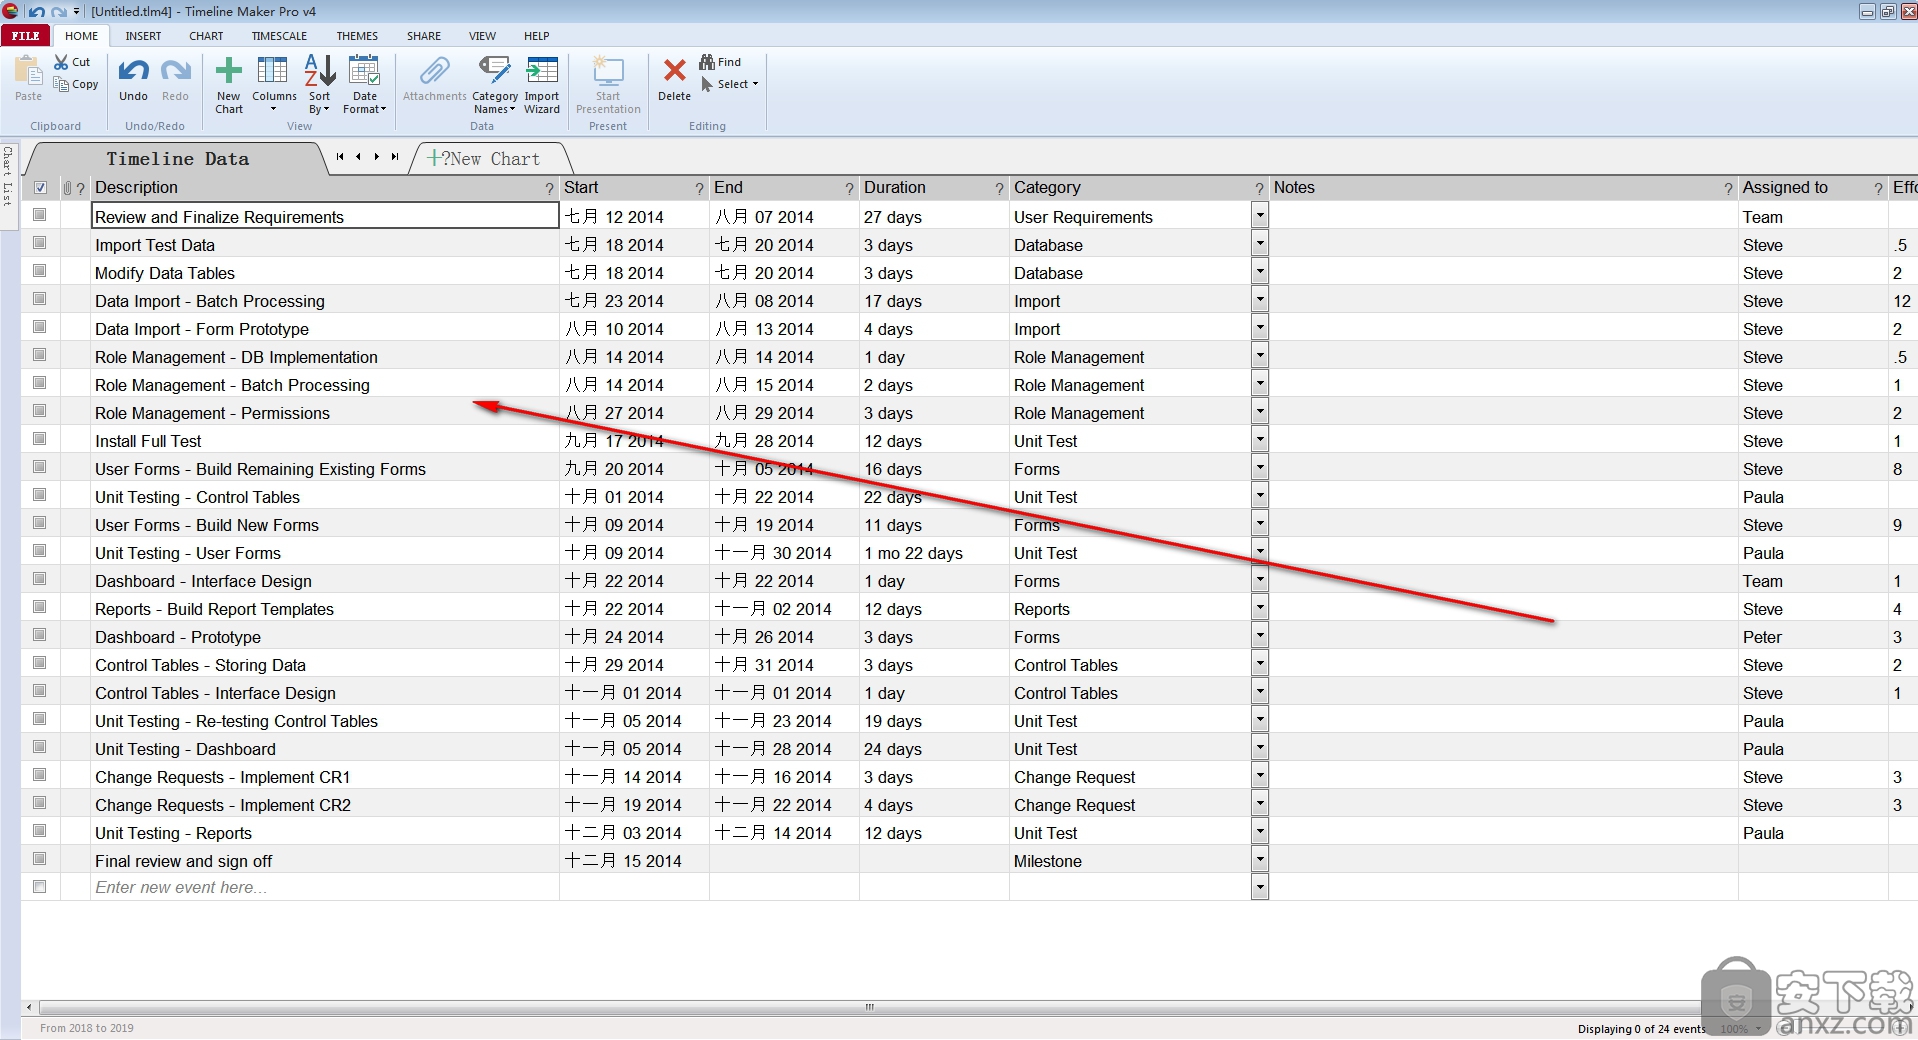Check the box for Unit Testing - Reports

pyautogui.click(x=40, y=831)
